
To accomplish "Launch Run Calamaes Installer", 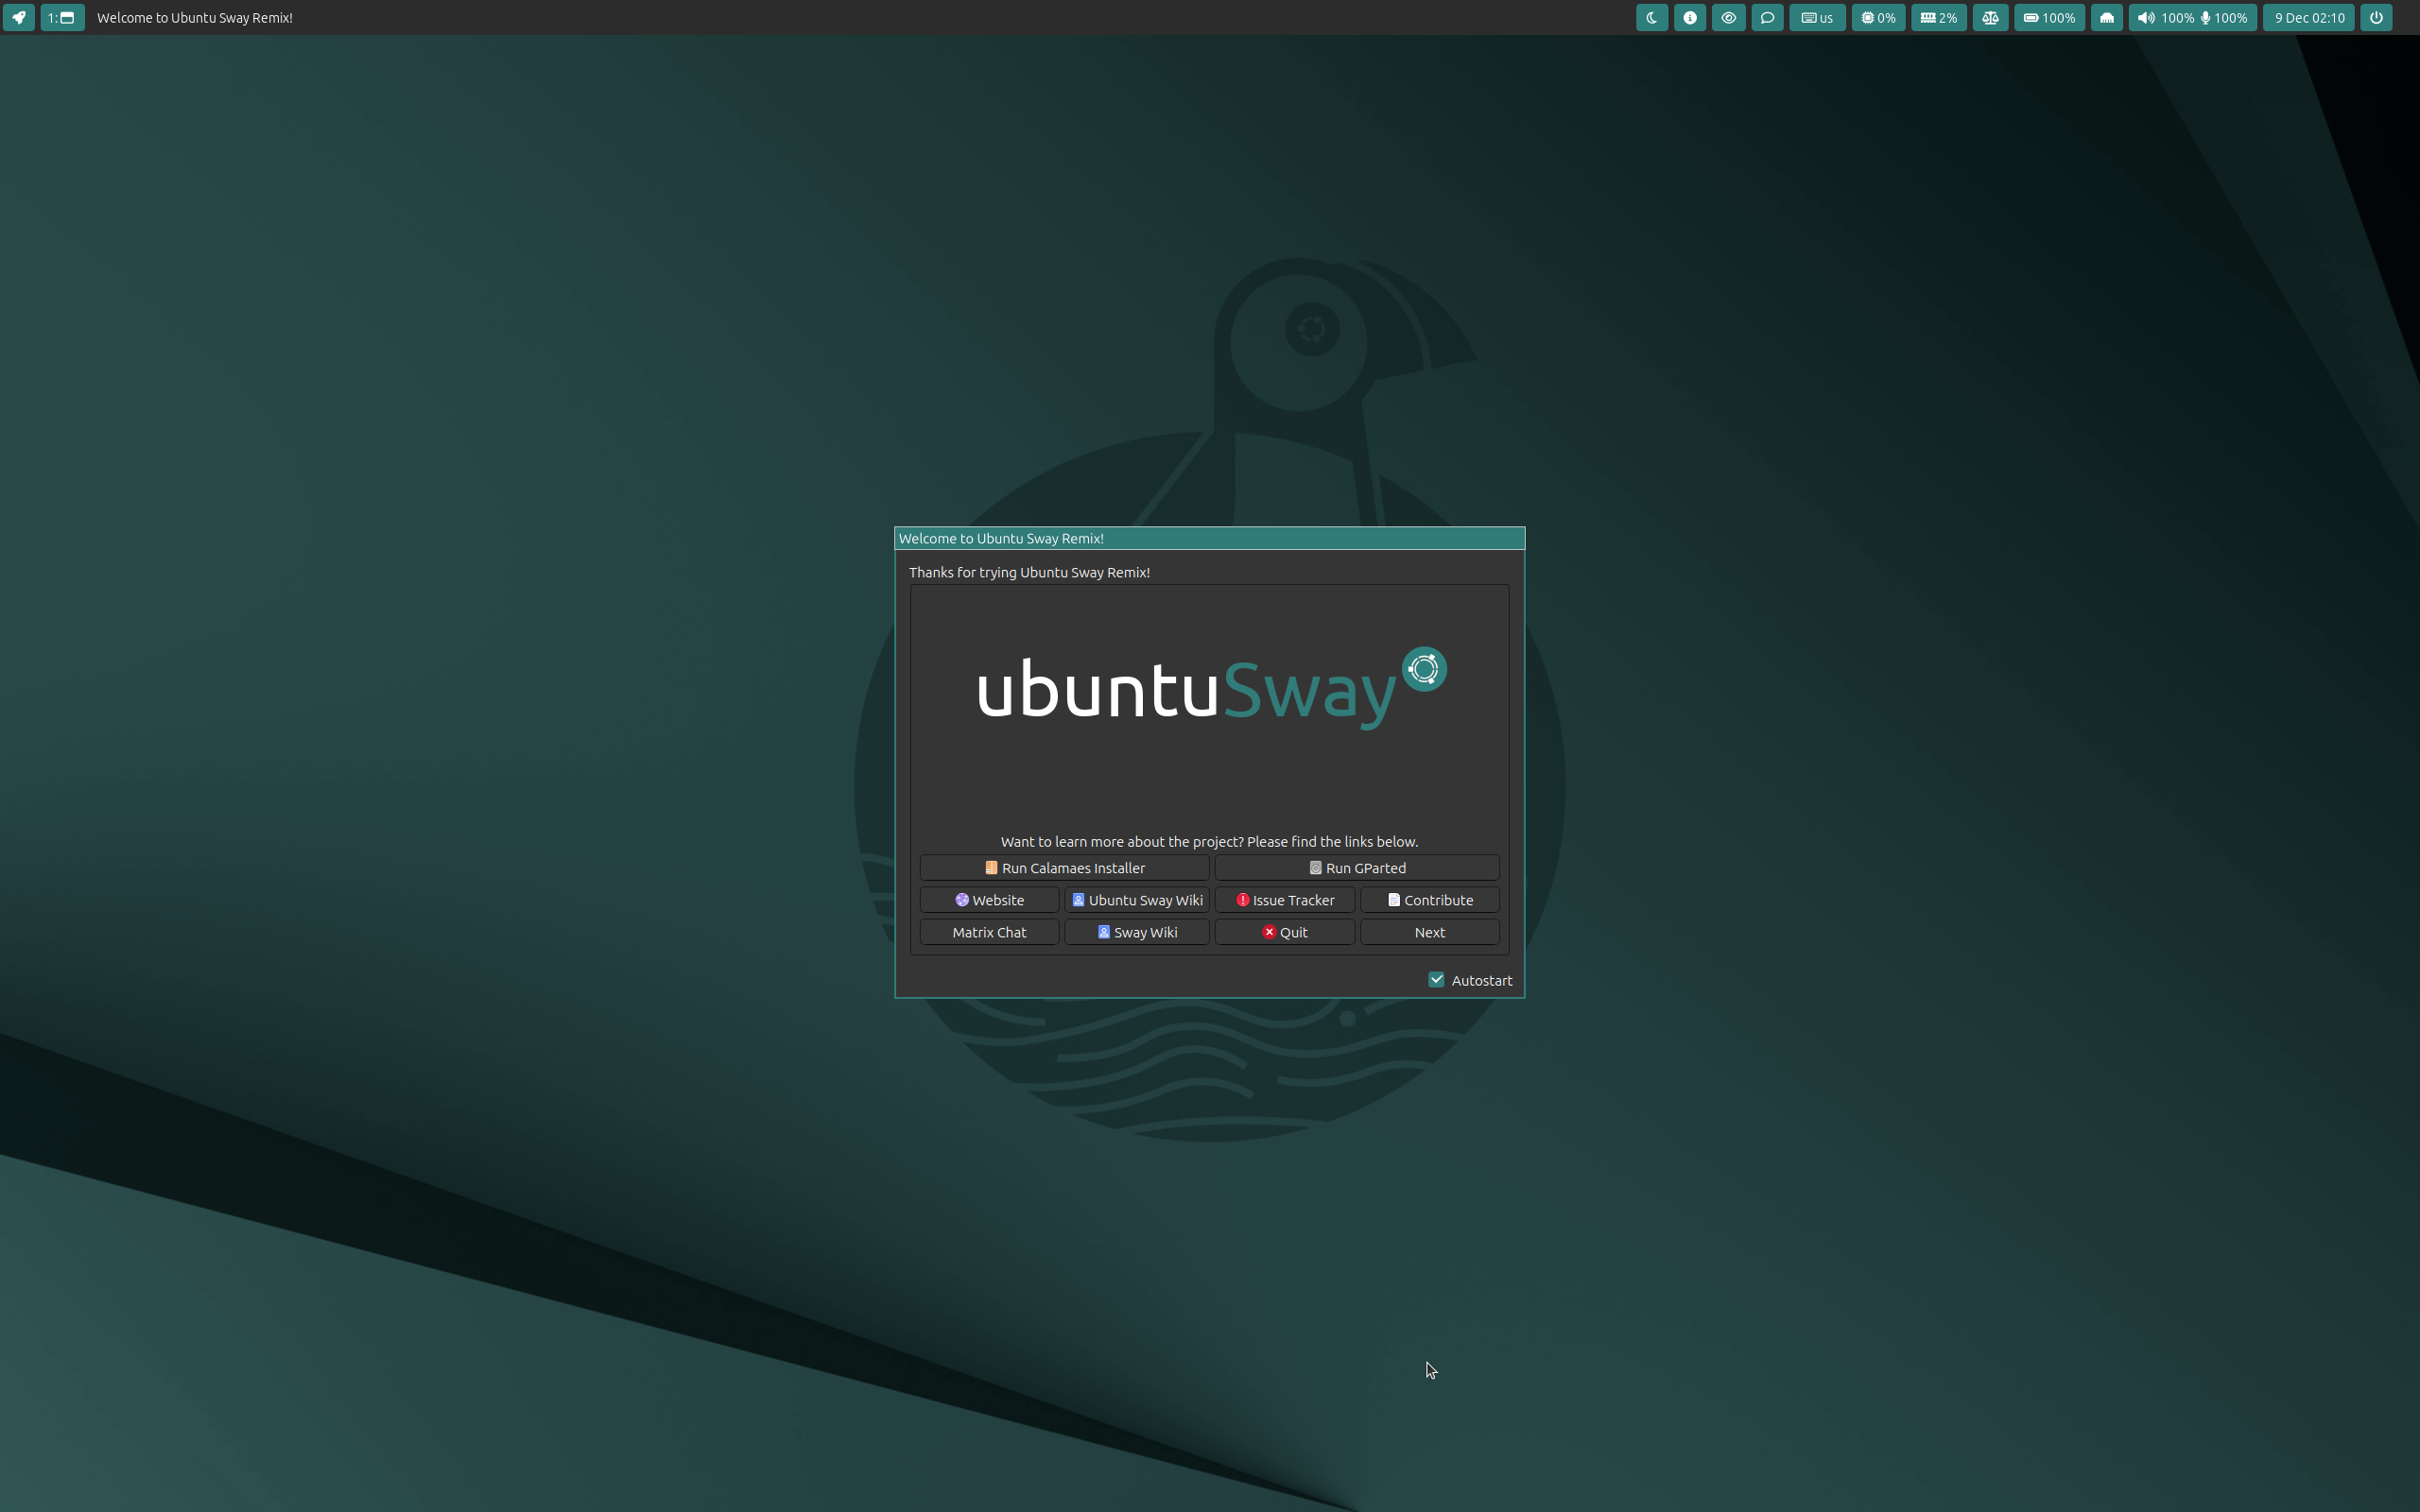I will (x=1064, y=867).
